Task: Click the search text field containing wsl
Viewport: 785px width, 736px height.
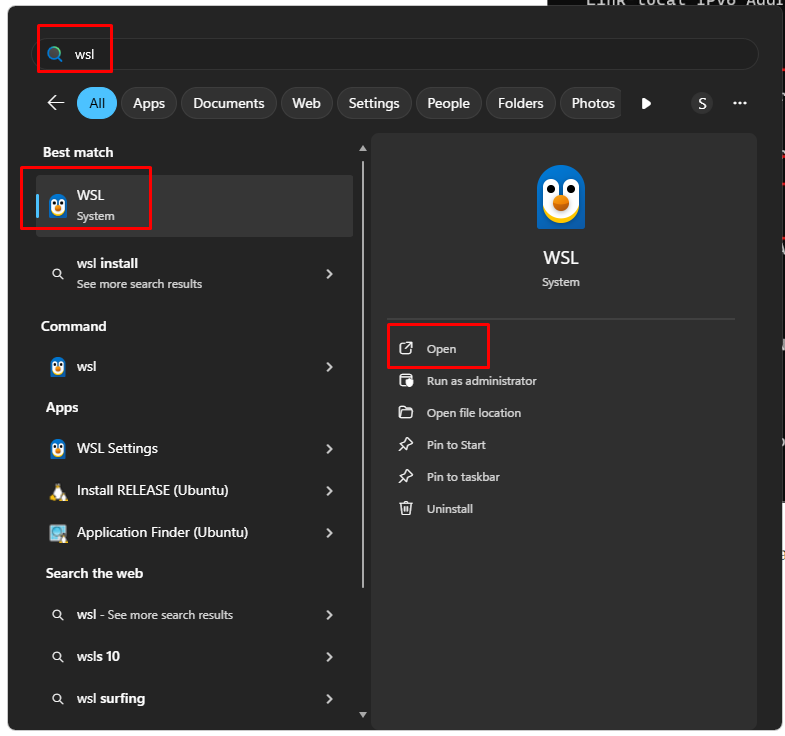Action: tap(395, 54)
